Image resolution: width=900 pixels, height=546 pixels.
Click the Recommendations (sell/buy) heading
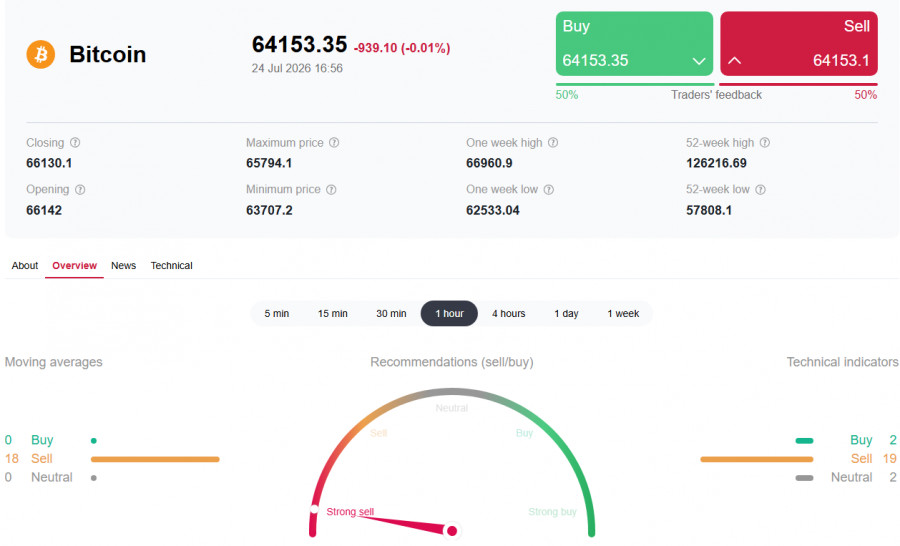tap(452, 362)
